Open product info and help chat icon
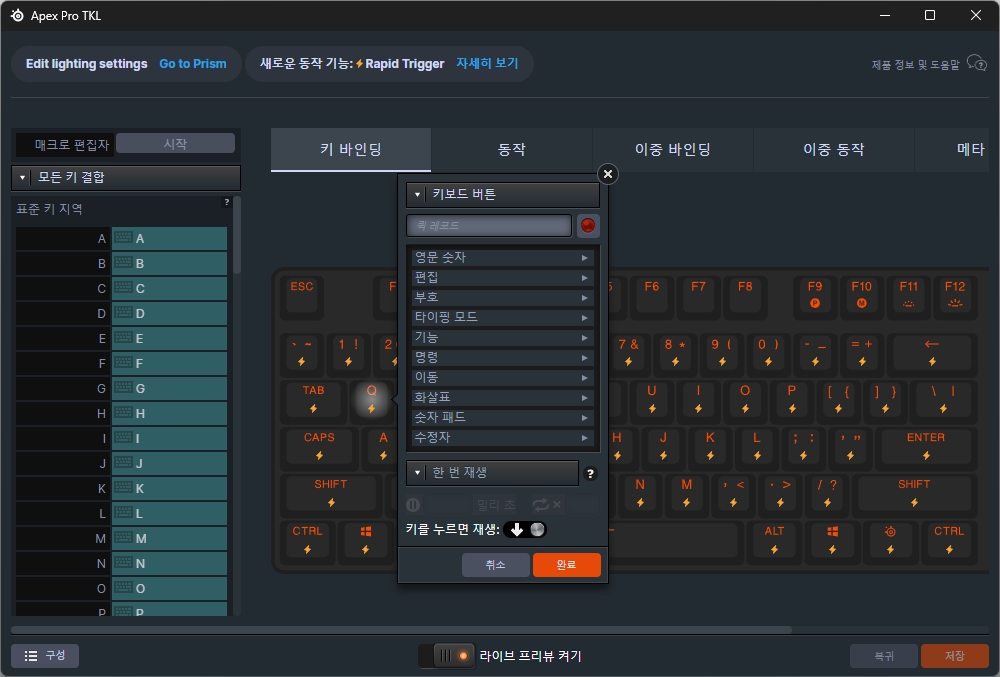 [x=976, y=63]
